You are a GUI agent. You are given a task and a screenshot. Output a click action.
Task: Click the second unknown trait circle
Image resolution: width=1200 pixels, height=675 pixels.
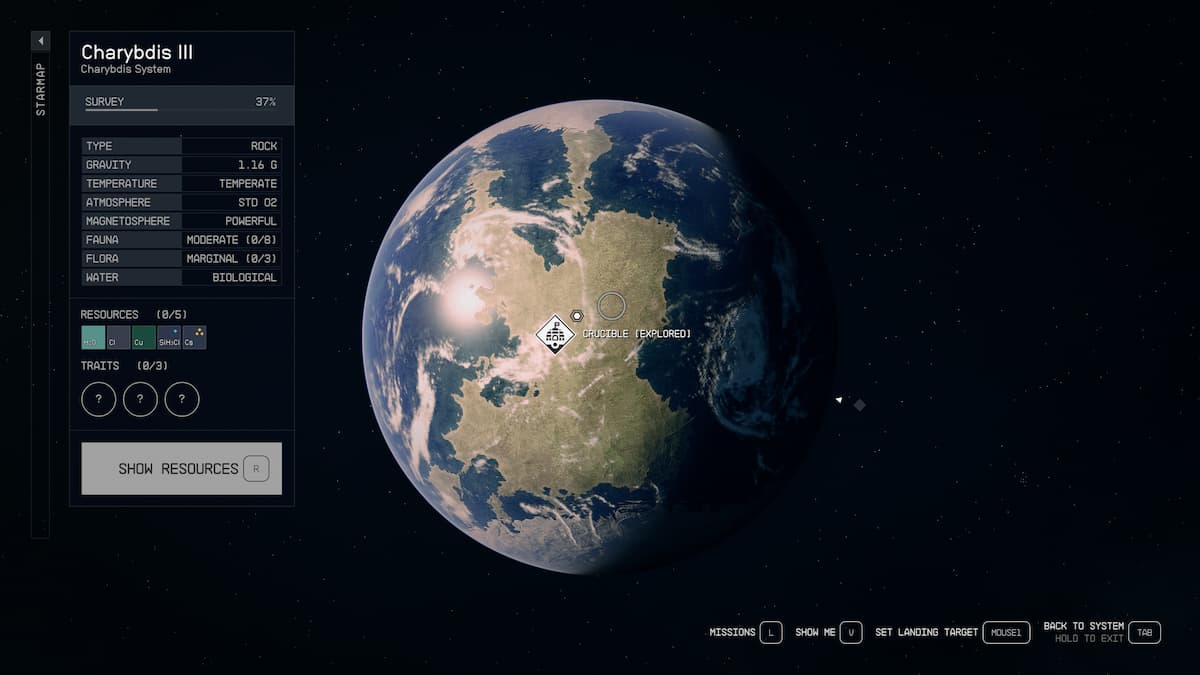(140, 399)
